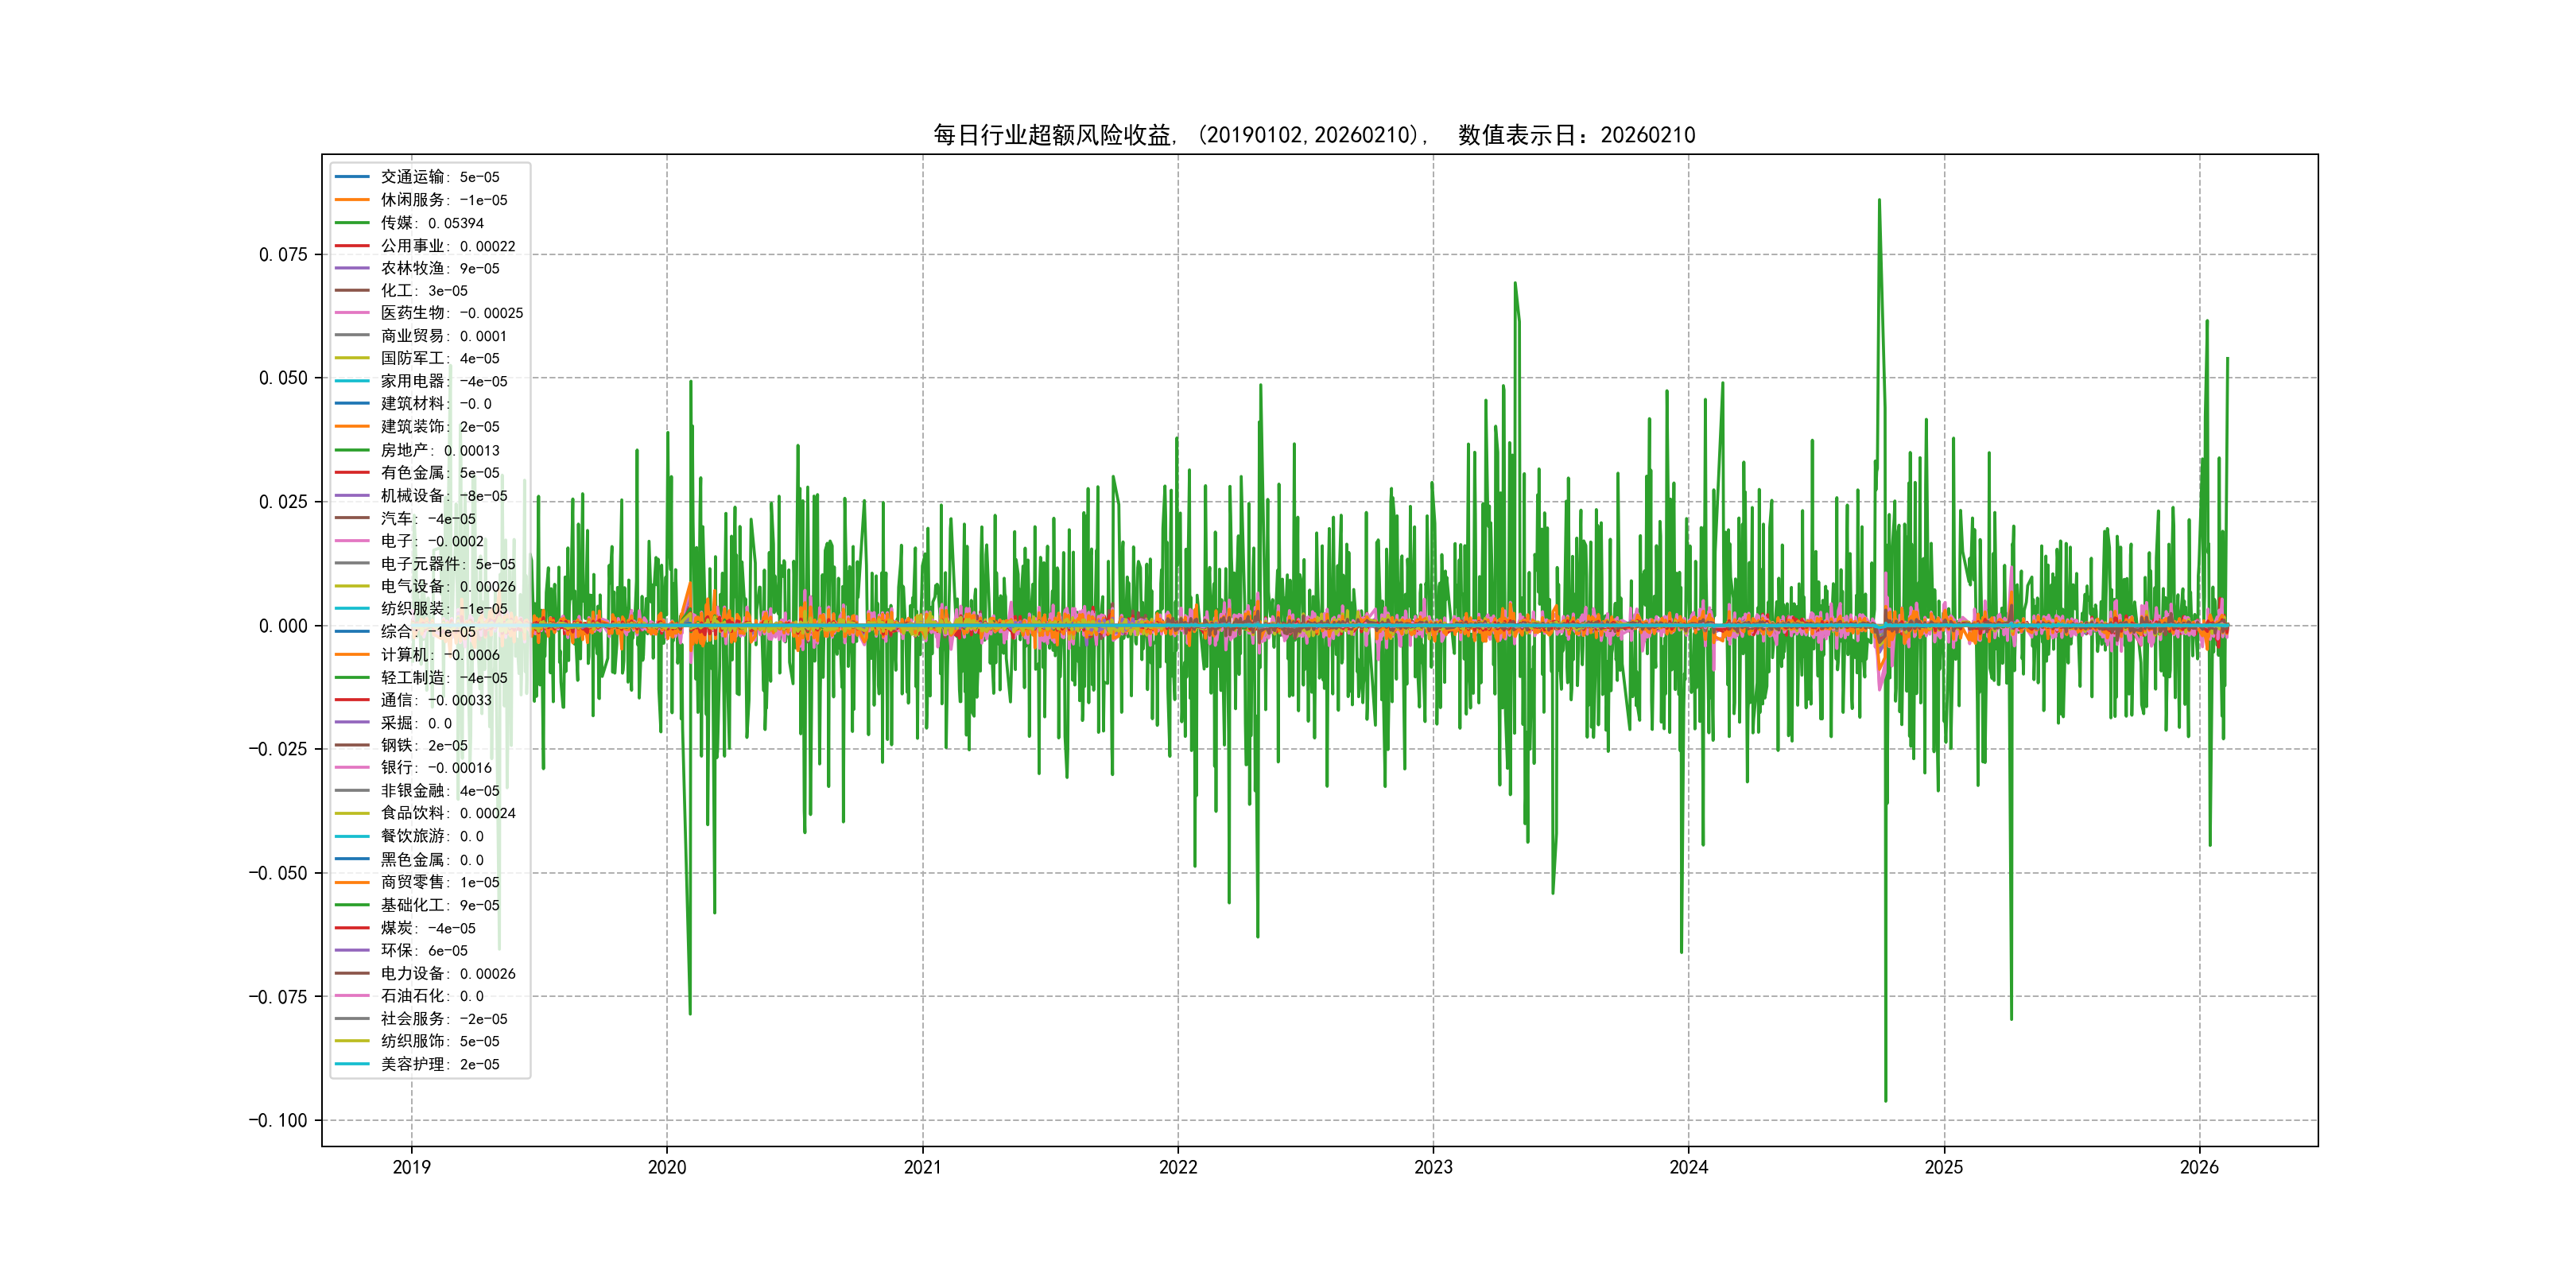
Task: Click the 美容护理 legend item
Action: (x=439, y=1064)
